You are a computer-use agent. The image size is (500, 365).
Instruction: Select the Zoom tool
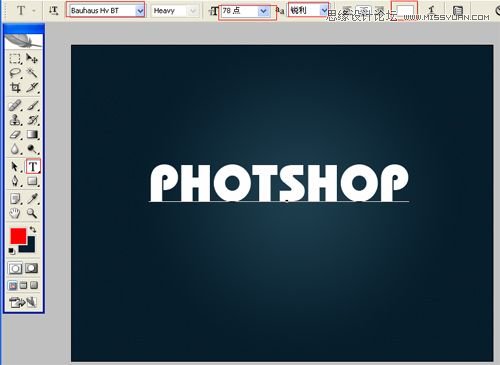(x=32, y=213)
